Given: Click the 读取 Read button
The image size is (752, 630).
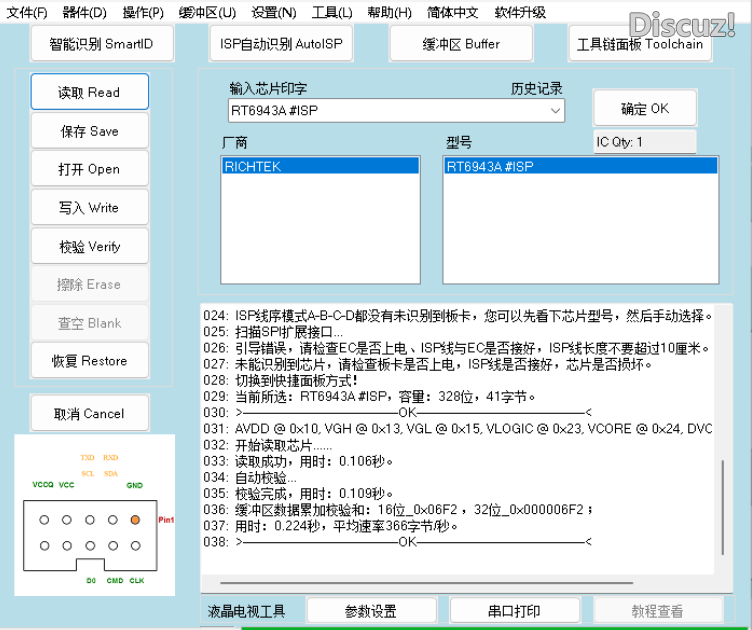Looking at the screenshot, I should coord(89,92).
